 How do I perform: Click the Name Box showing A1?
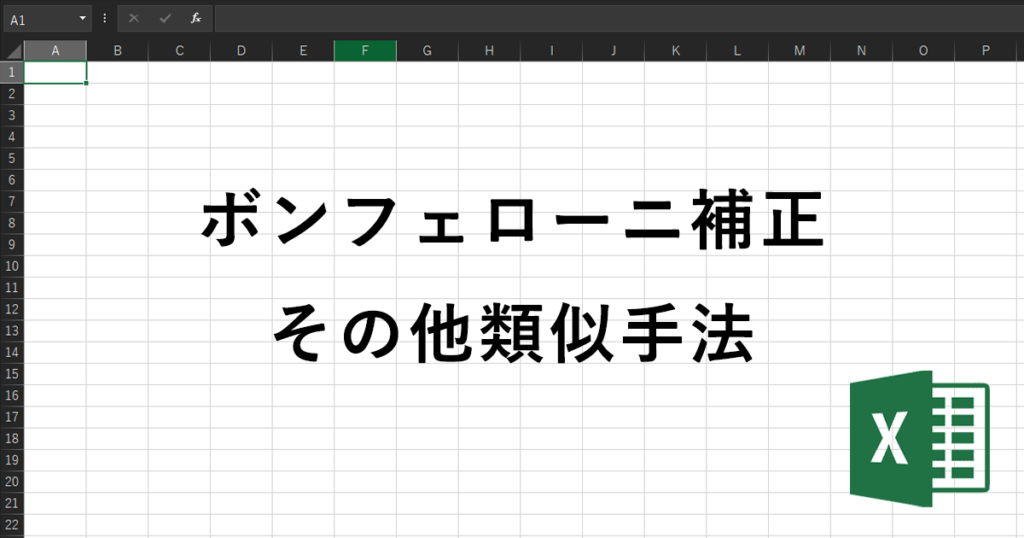pos(40,18)
